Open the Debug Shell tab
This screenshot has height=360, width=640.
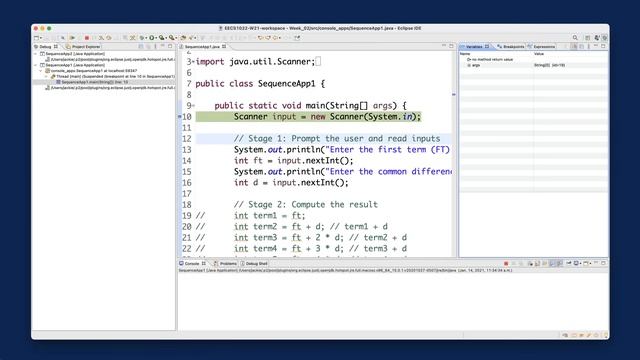(x=254, y=264)
